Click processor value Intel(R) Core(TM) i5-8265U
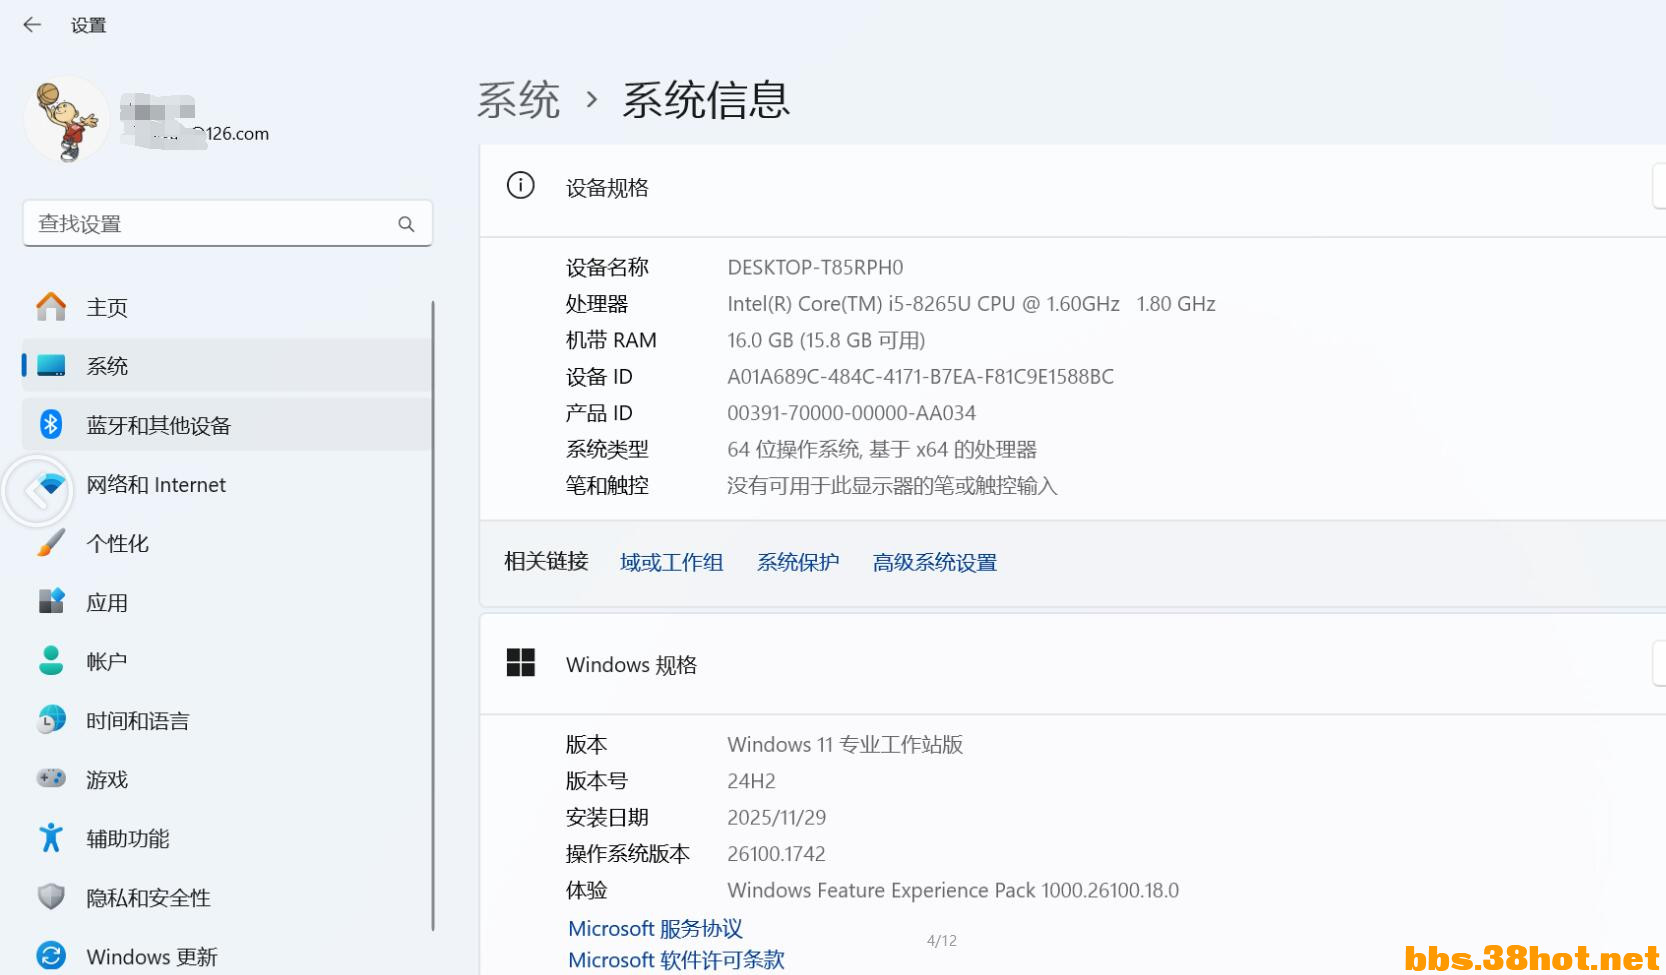 (x=971, y=304)
